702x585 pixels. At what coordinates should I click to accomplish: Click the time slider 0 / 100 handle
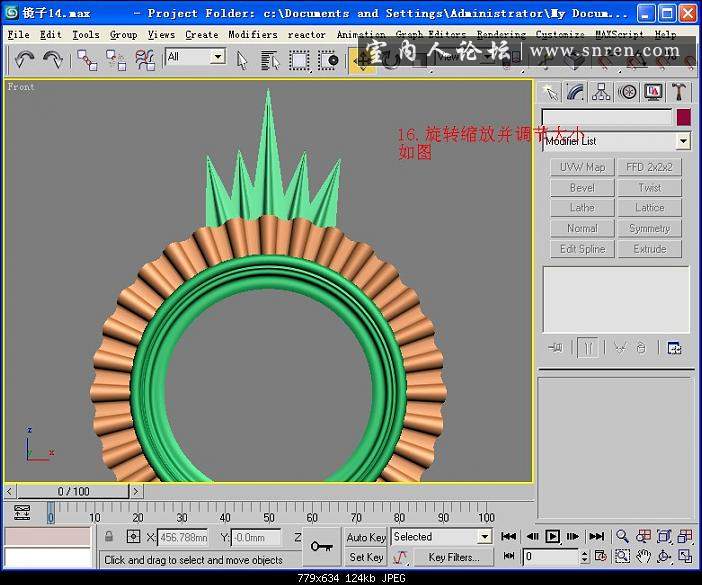click(x=73, y=491)
